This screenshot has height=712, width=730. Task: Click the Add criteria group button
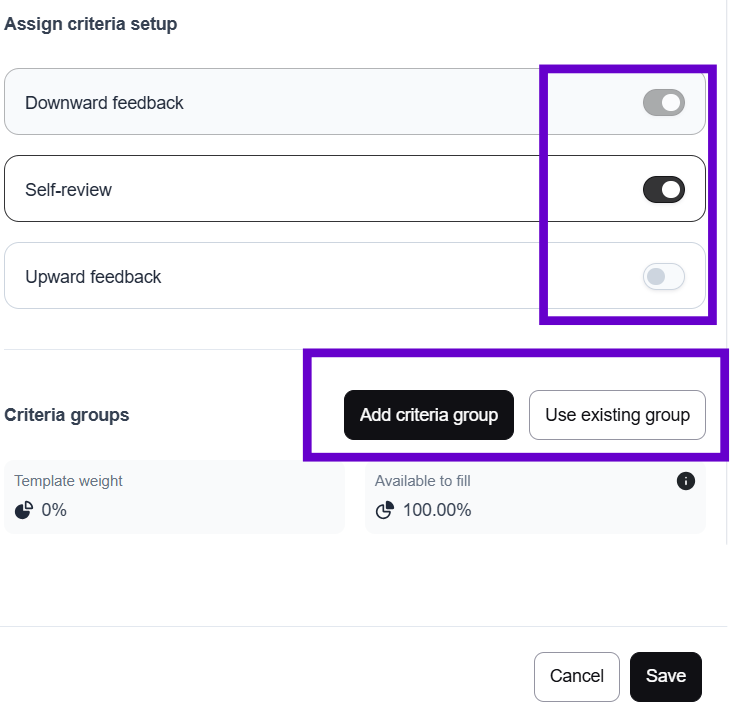click(428, 415)
